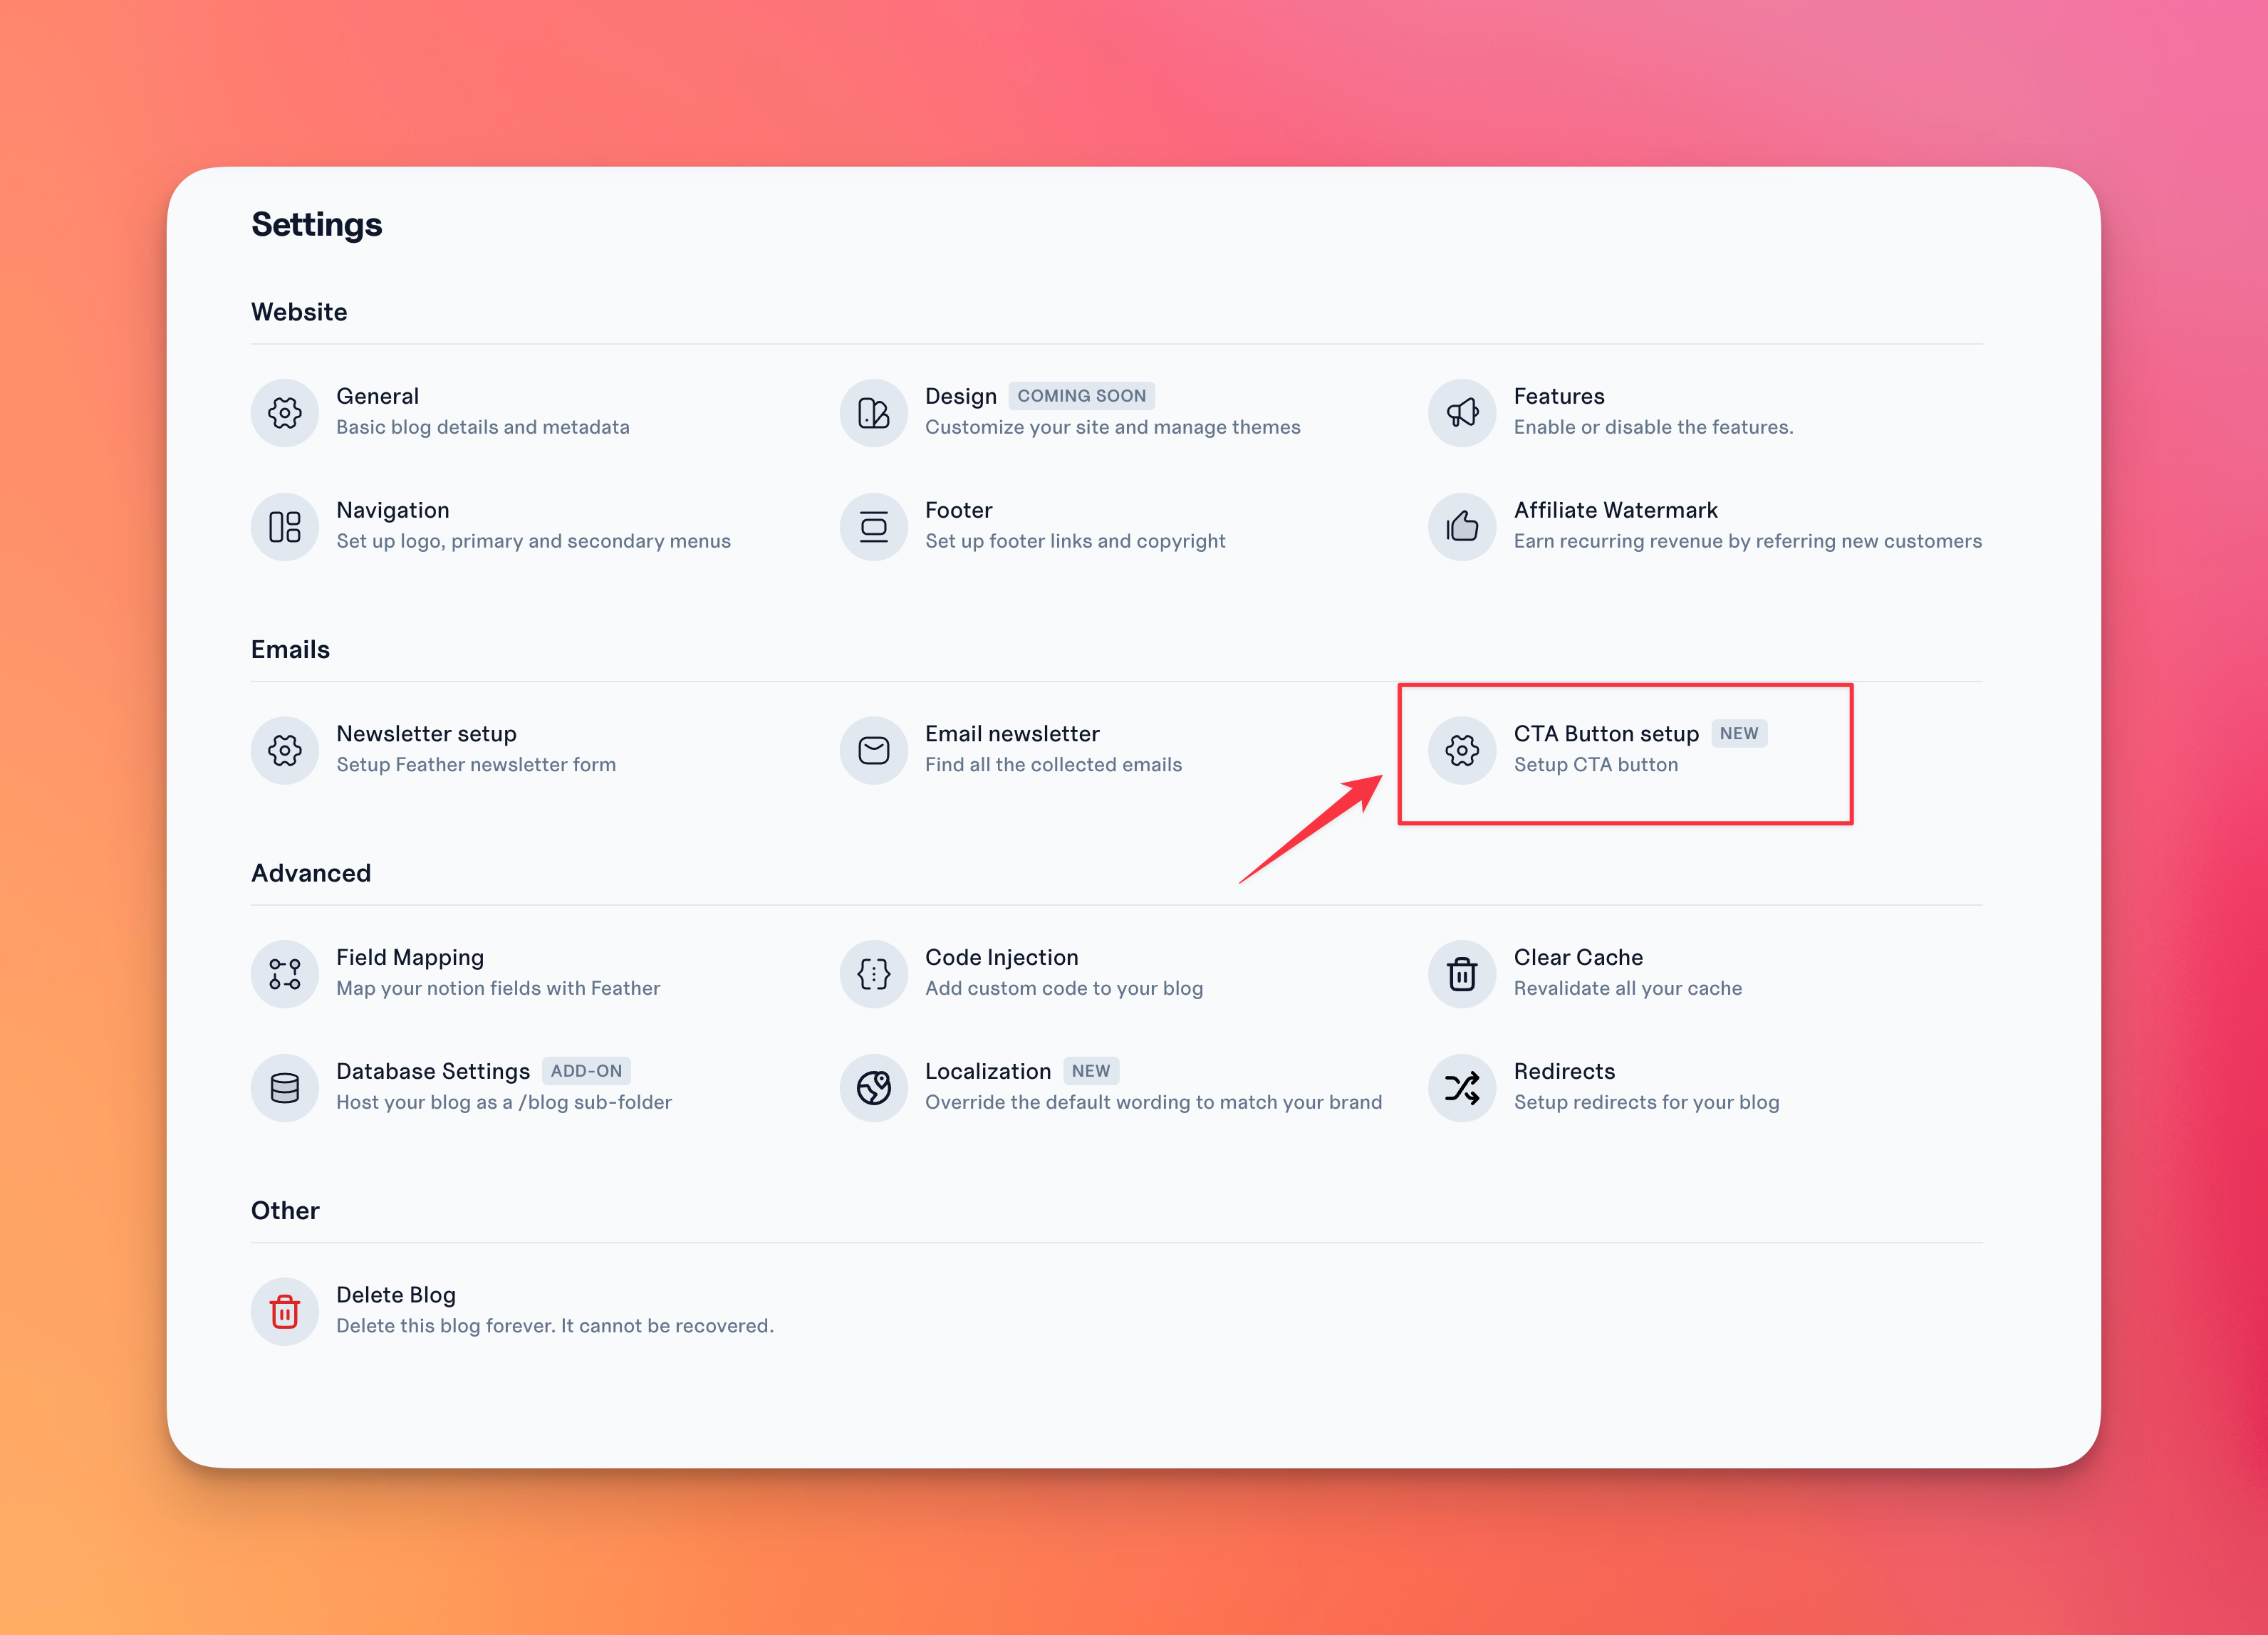Open CTA Button setup
The width and height of the screenshot is (2268, 1635).
(1605, 734)
